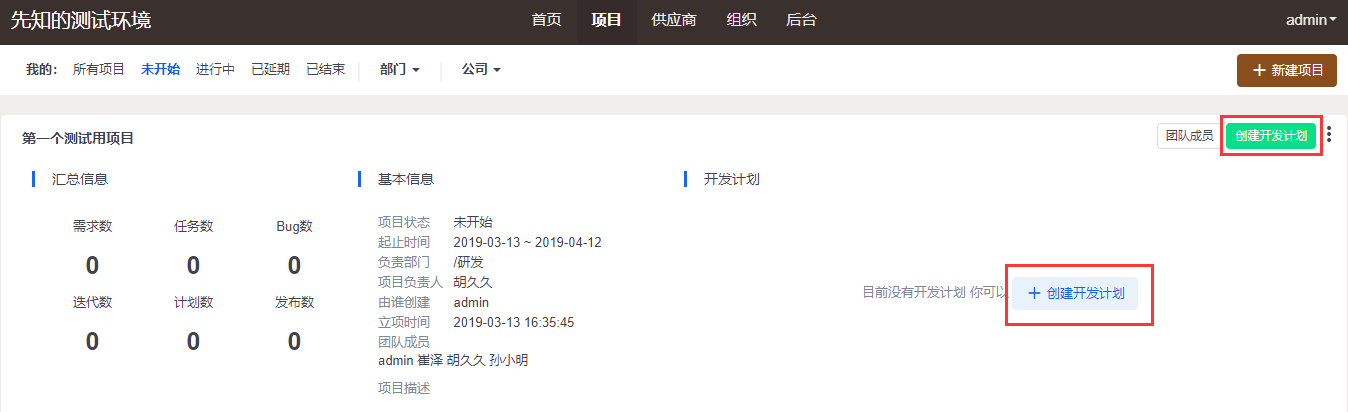Select the 未开始 filter

pyautogui.click(x=160, y=70)
